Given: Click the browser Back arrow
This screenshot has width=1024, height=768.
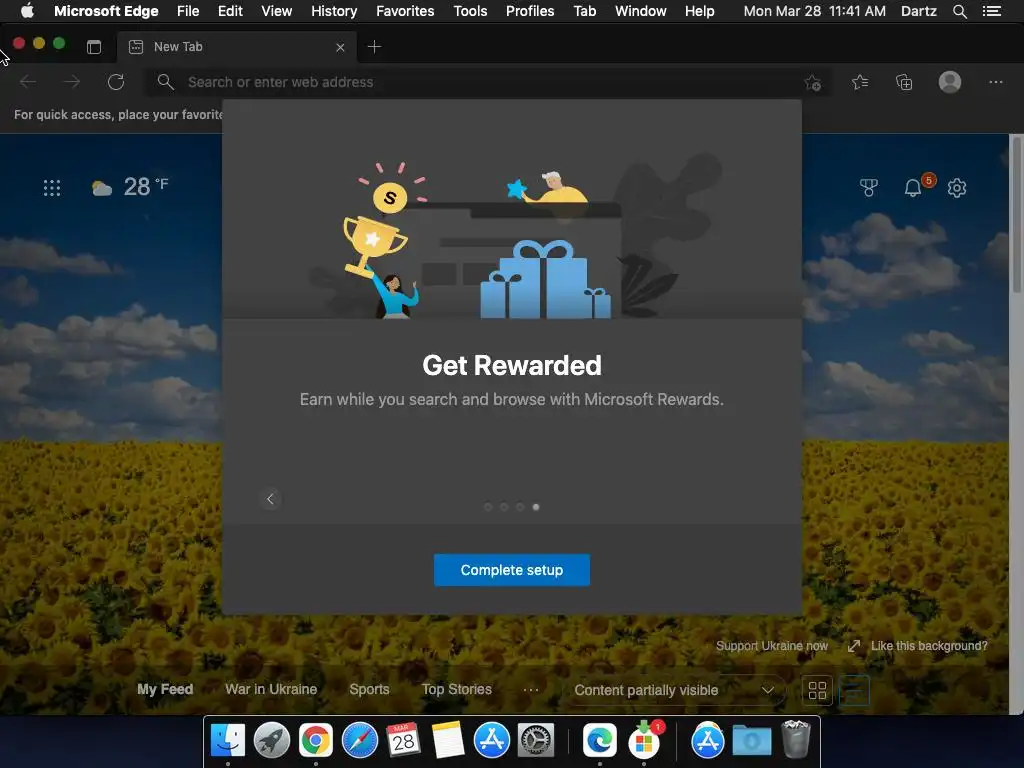Looking at the screenshot, I should (28, 82).
